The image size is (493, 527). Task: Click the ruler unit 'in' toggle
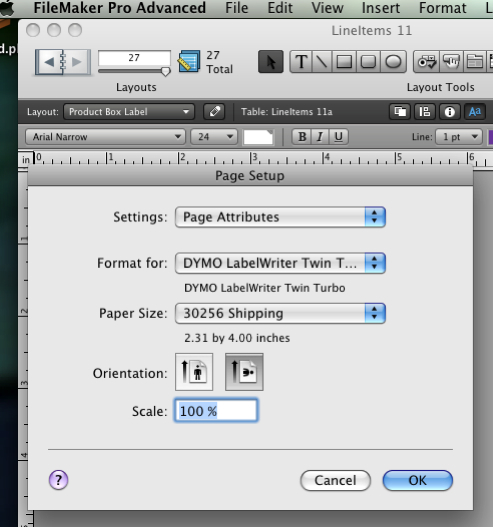[26, 160]
